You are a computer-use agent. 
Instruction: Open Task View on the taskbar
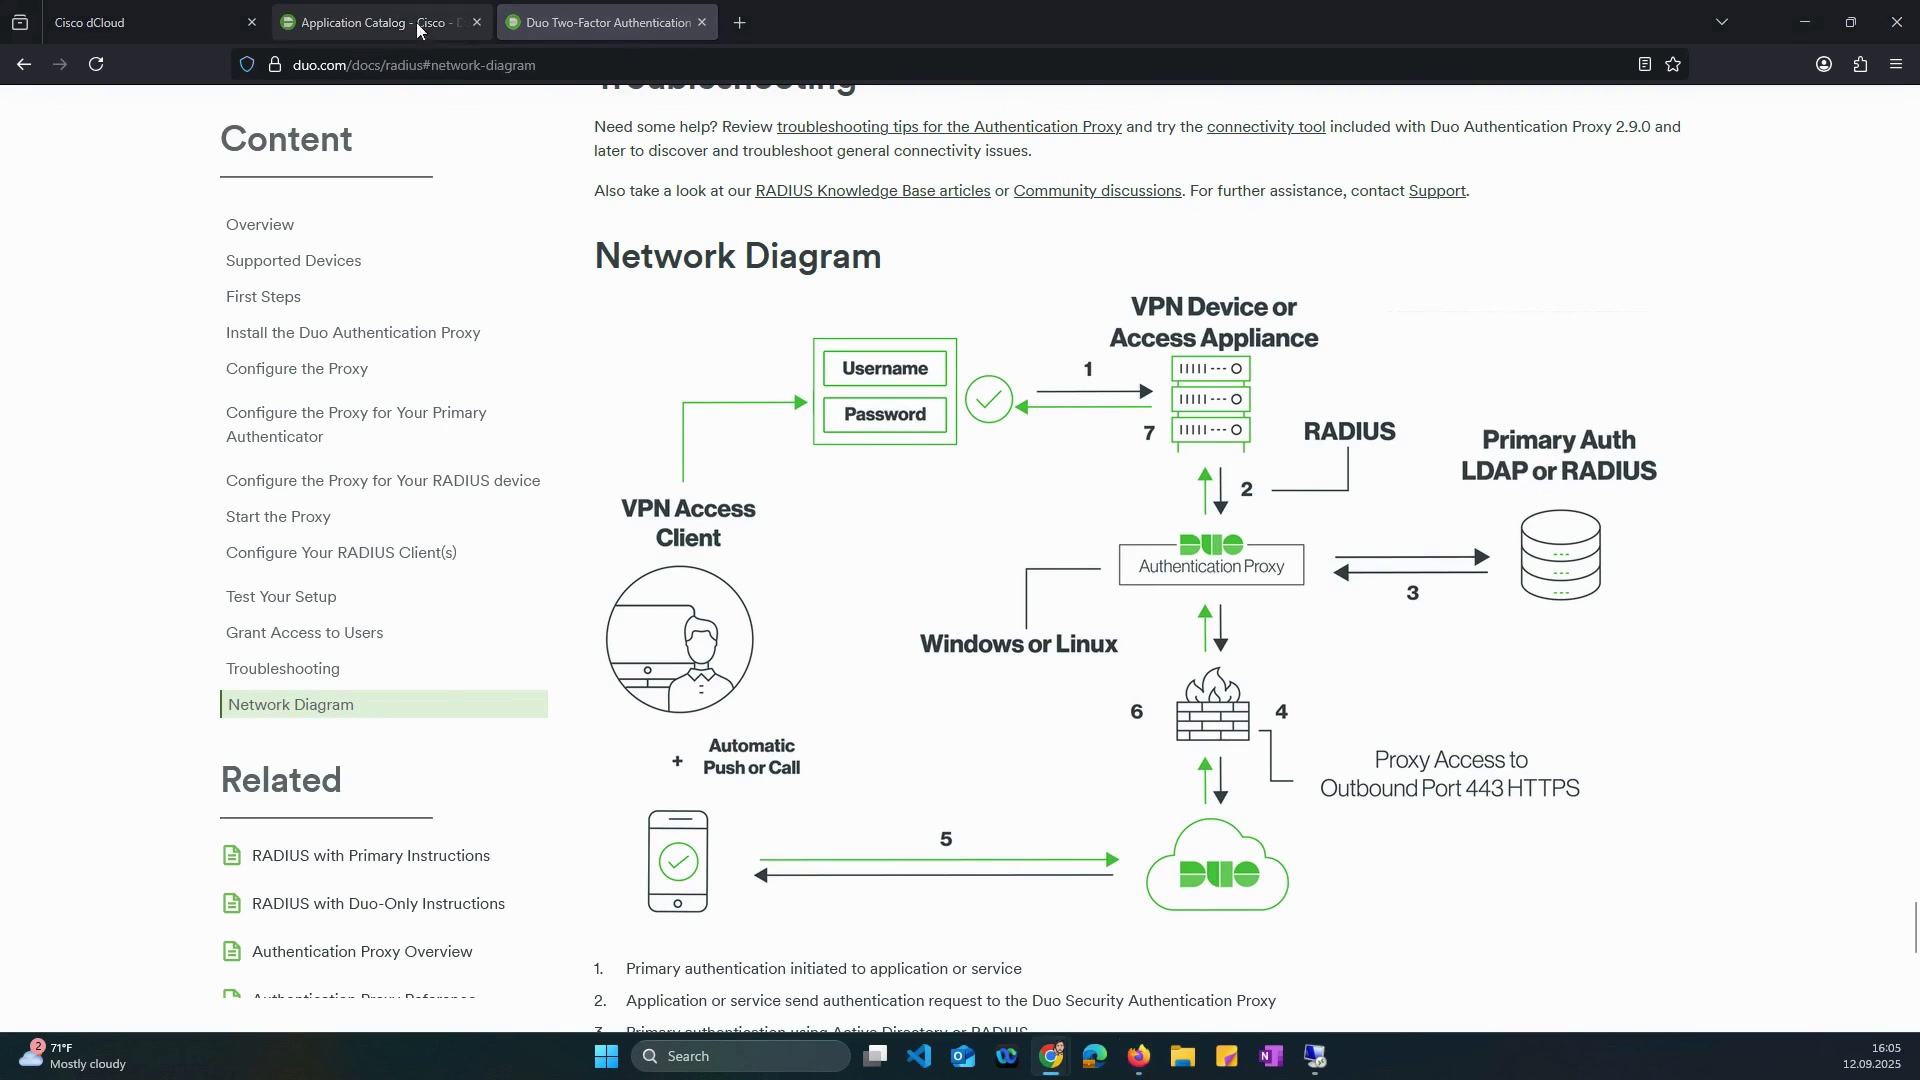click(876, 1056)
